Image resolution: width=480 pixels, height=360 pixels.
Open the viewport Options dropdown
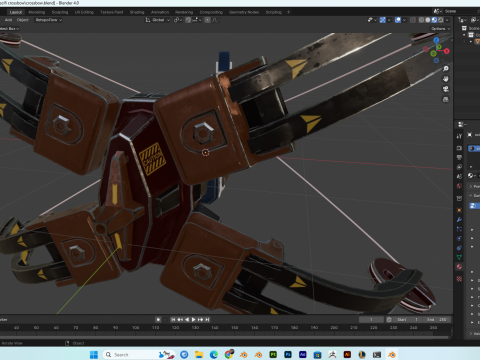[440, 29]
